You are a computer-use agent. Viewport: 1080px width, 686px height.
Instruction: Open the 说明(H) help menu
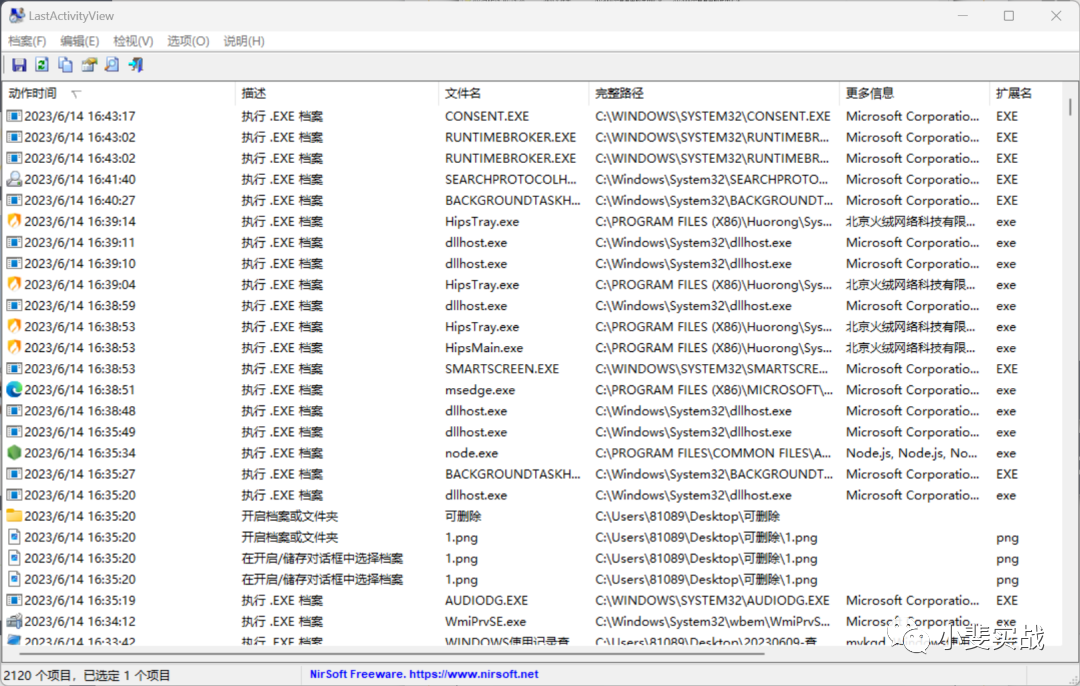(244, 41)
